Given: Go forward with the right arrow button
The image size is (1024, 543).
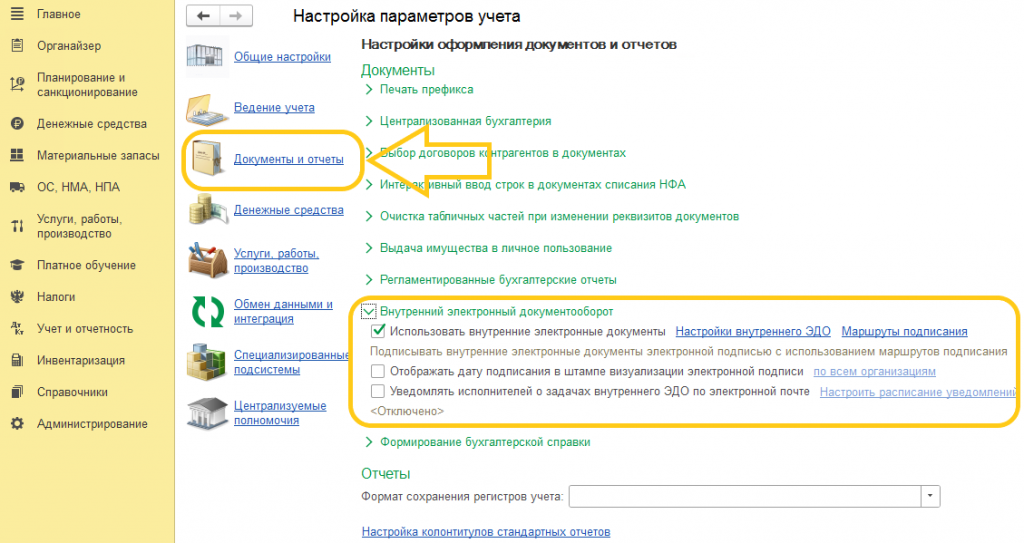Looking at the screenshot, I should pos(236,16).
